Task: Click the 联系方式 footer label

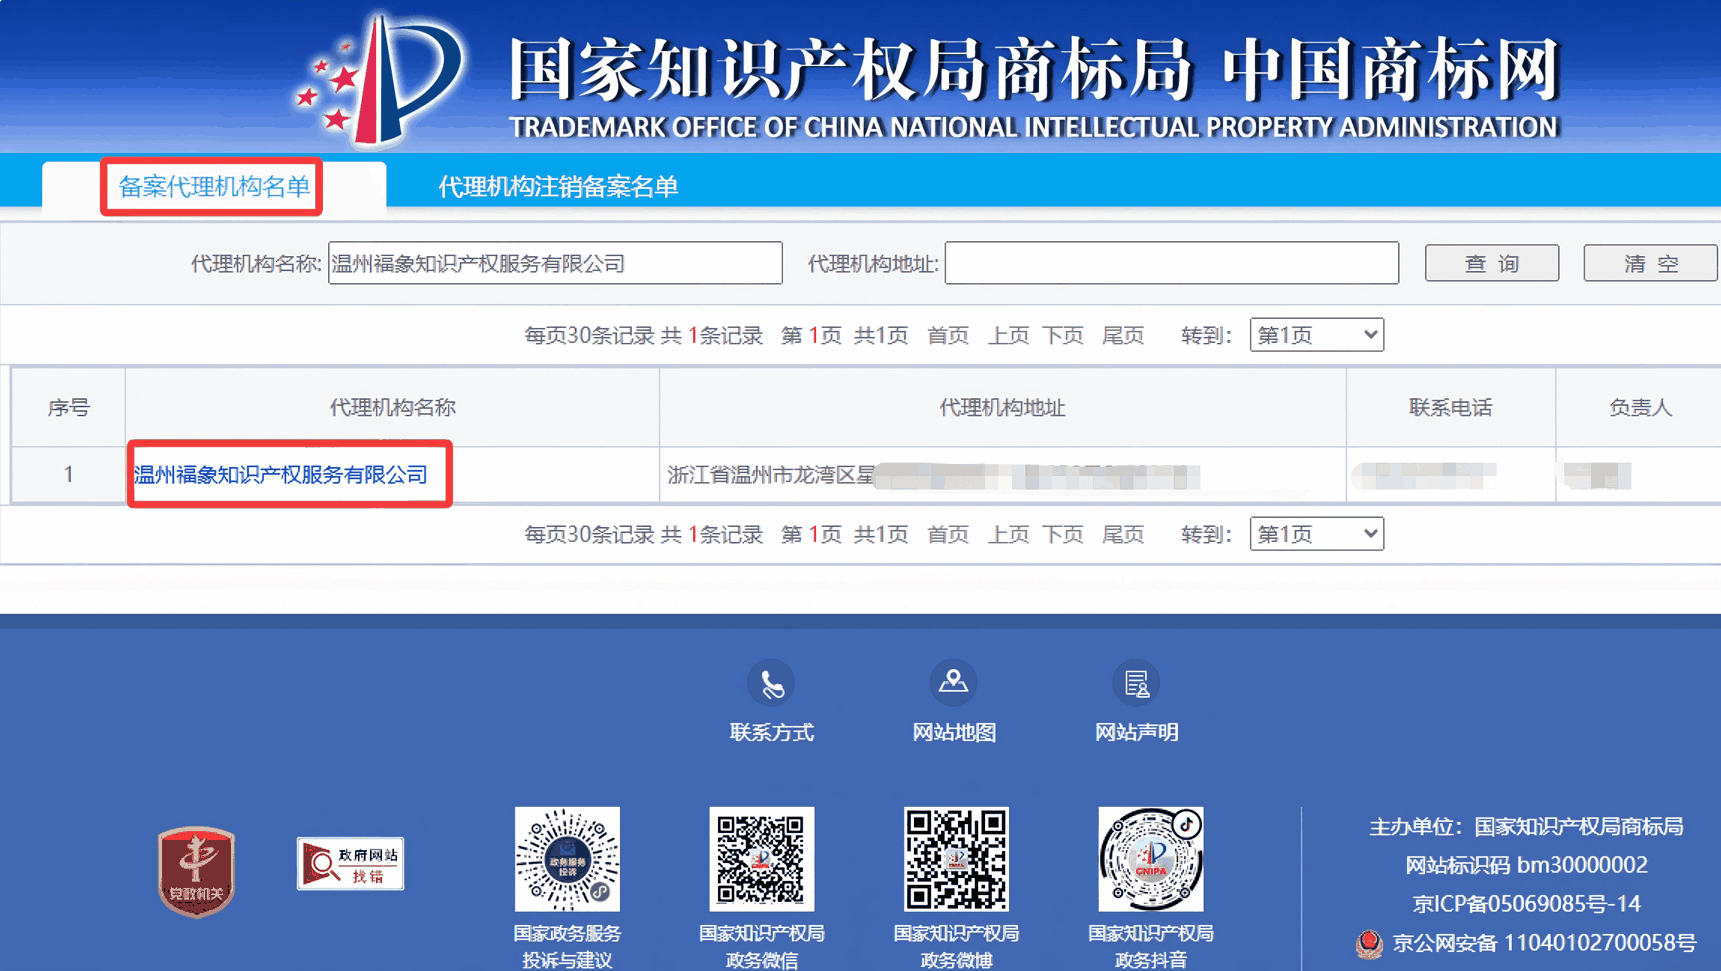Action: point(771,732)
